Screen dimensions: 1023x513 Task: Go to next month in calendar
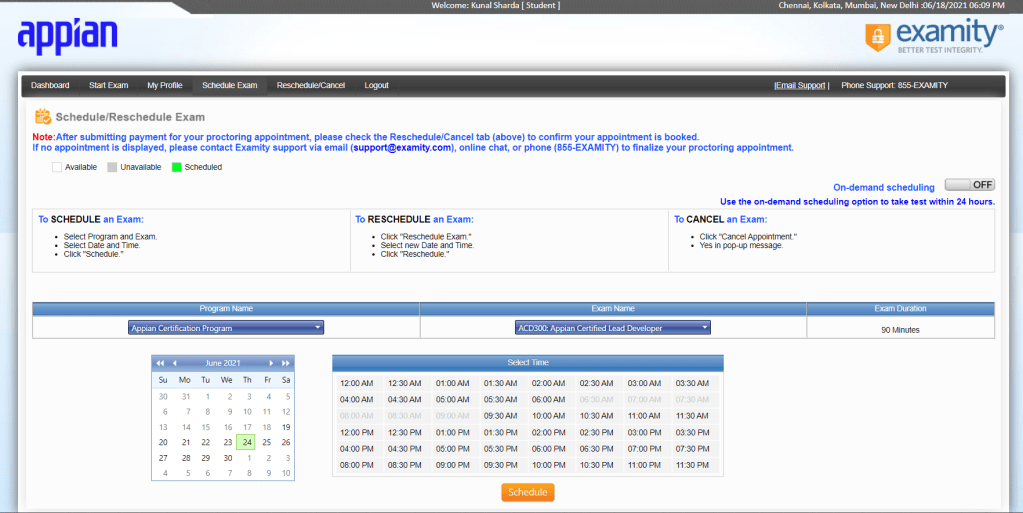271,363
